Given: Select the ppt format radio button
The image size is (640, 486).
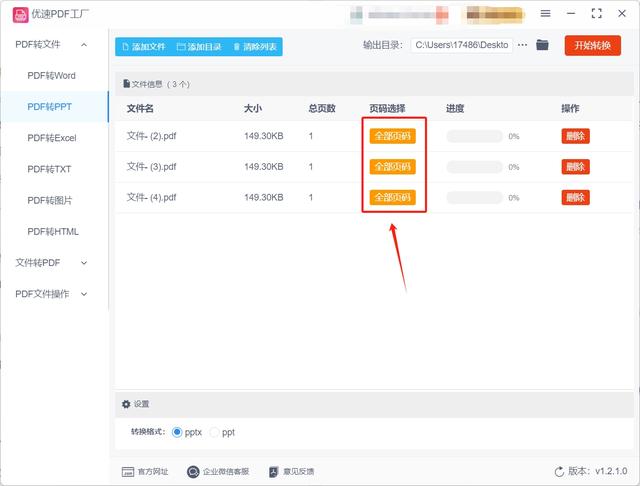Looking at the screenshot, I should pos(214,432).
